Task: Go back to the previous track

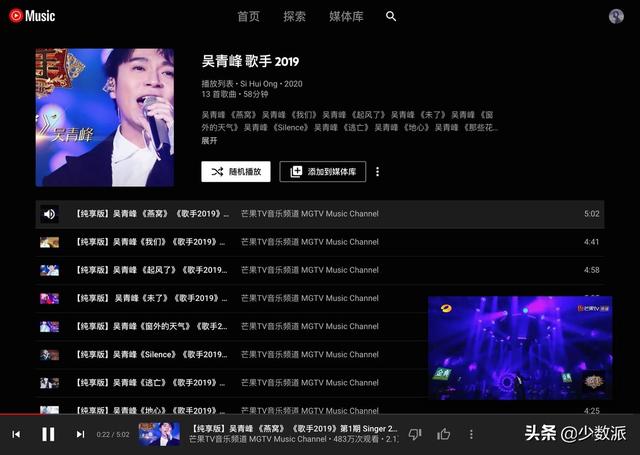Action: coord(16,434)
